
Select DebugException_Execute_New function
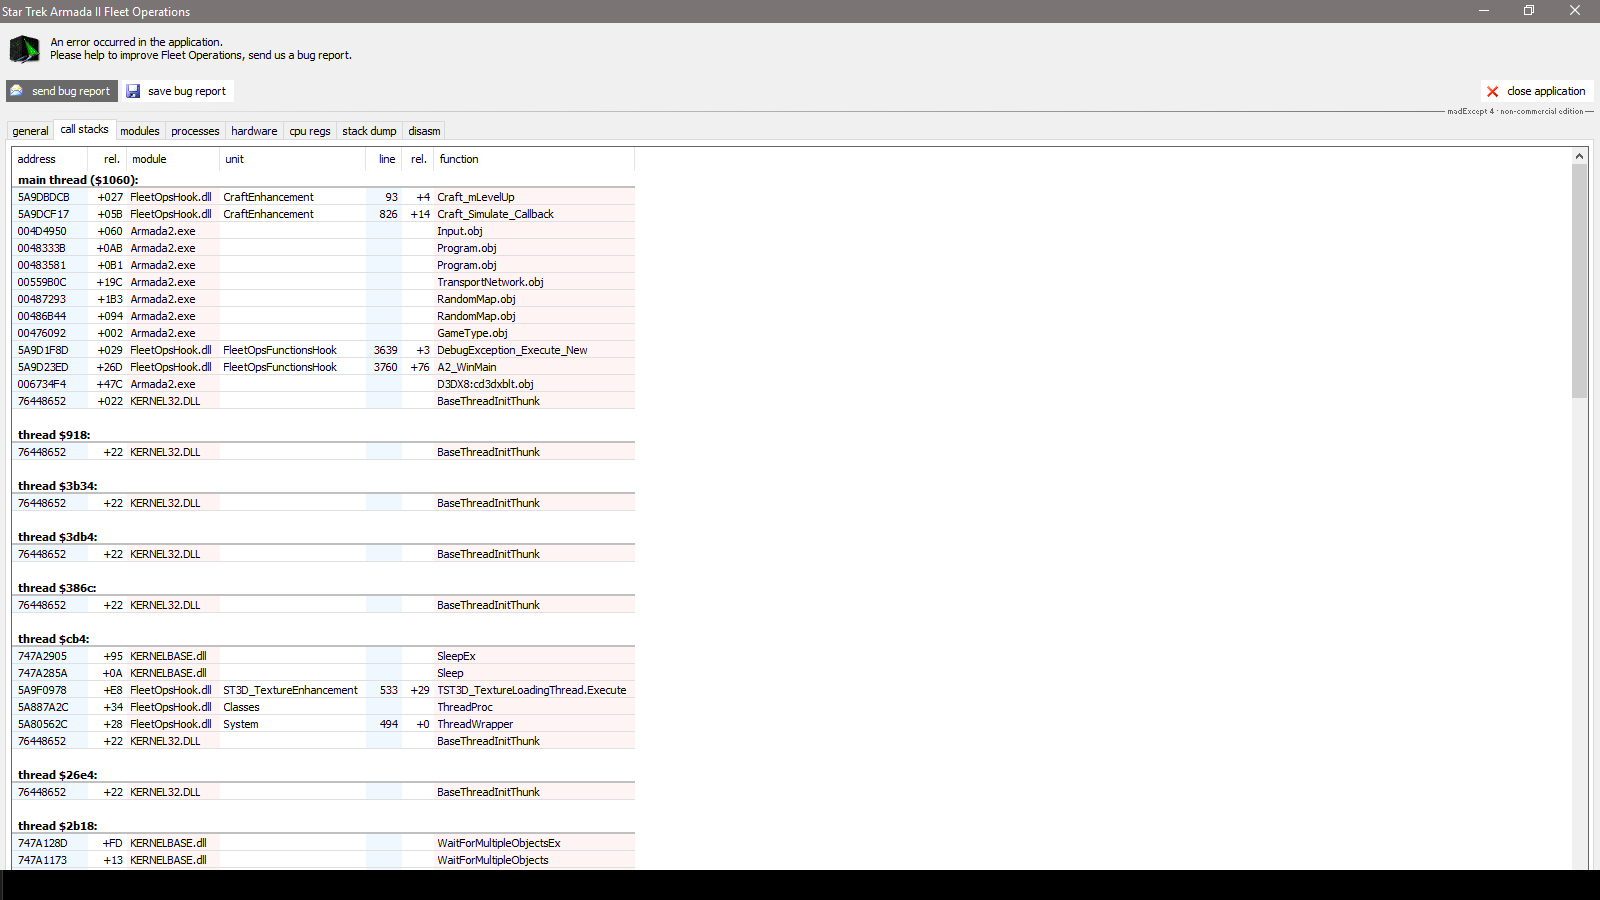coord(512,350)
